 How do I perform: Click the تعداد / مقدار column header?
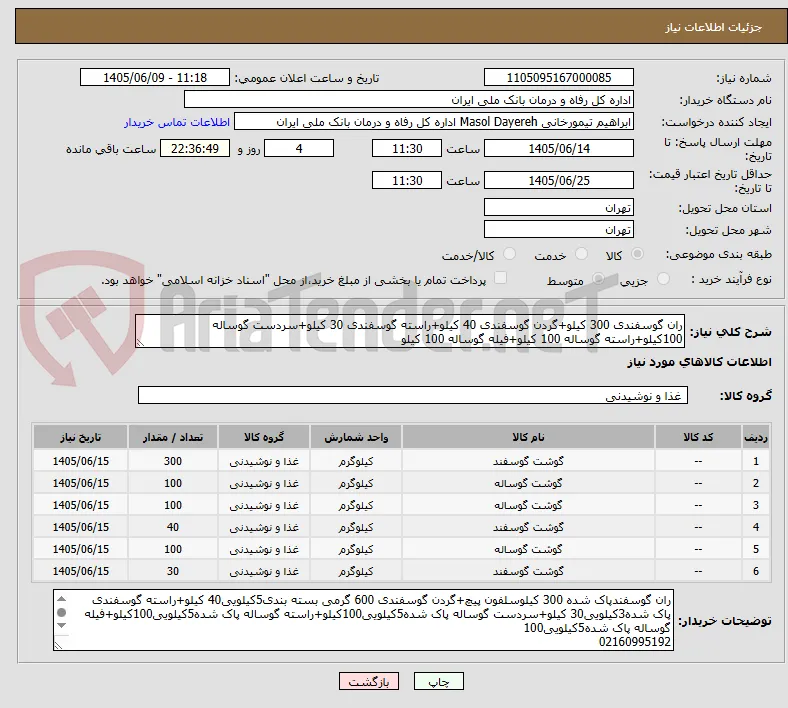tap(173, 437)
